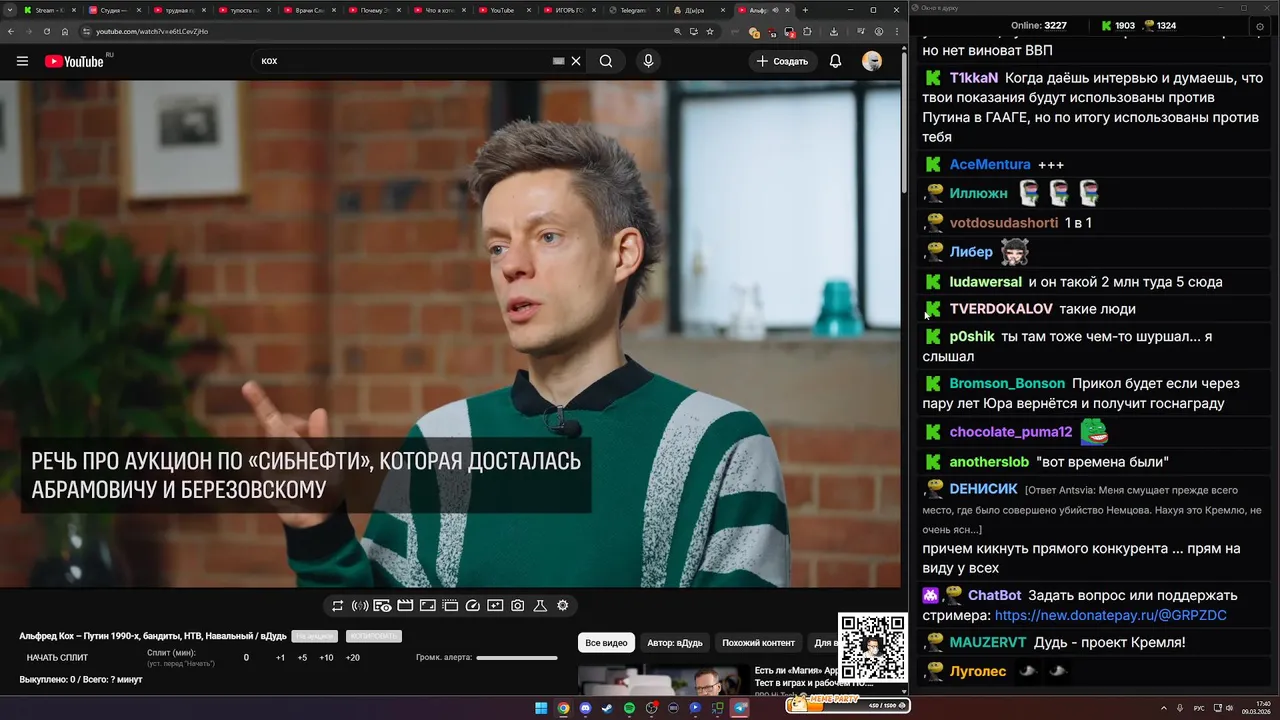Click username AceMentura in chat
This screenshot has width=1280, height=720.
(990, 164)
